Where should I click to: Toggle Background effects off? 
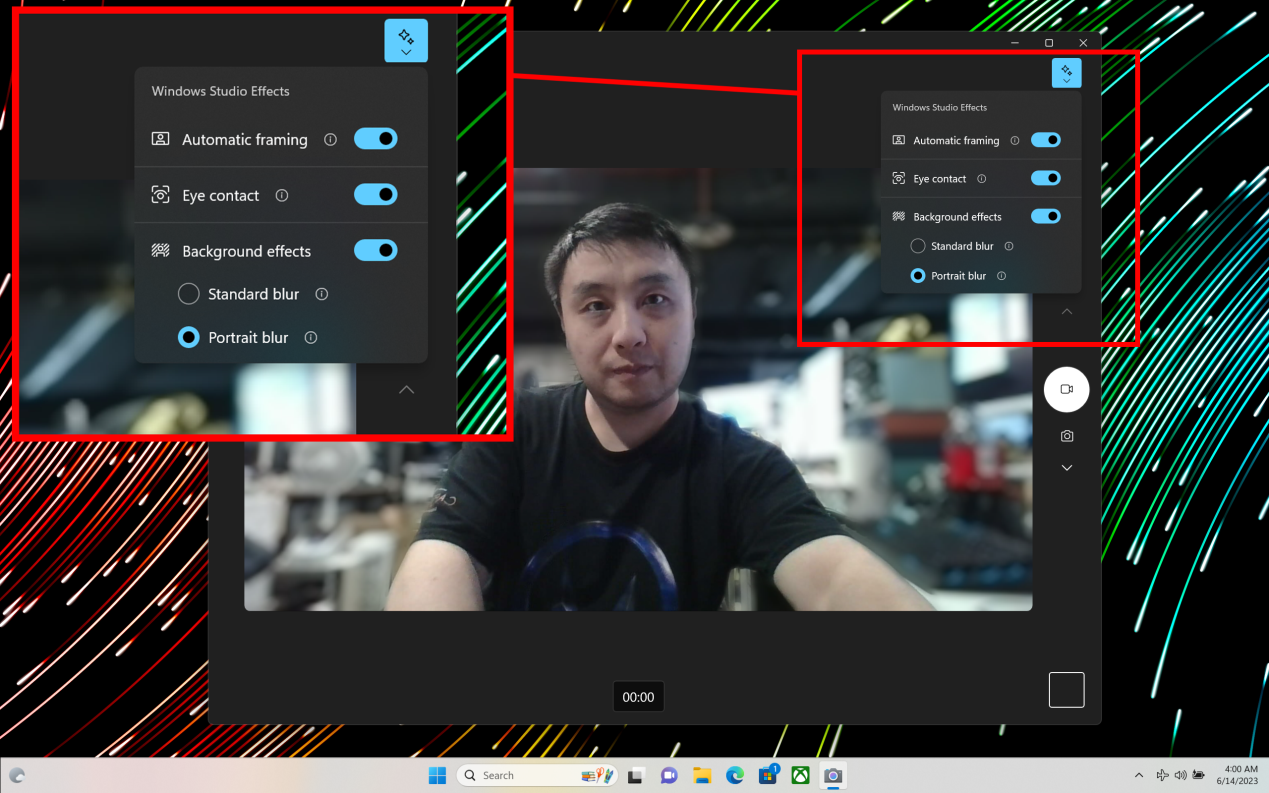(x=1046, y=216)
